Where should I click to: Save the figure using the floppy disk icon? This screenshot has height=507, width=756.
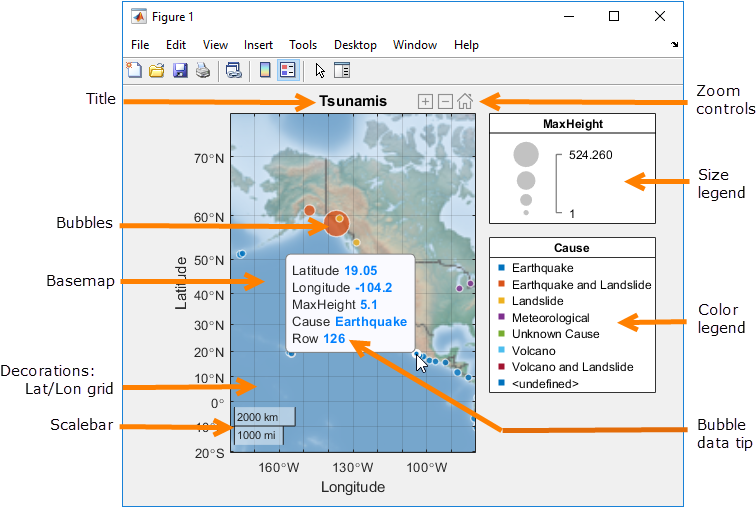tap(180, 70)
